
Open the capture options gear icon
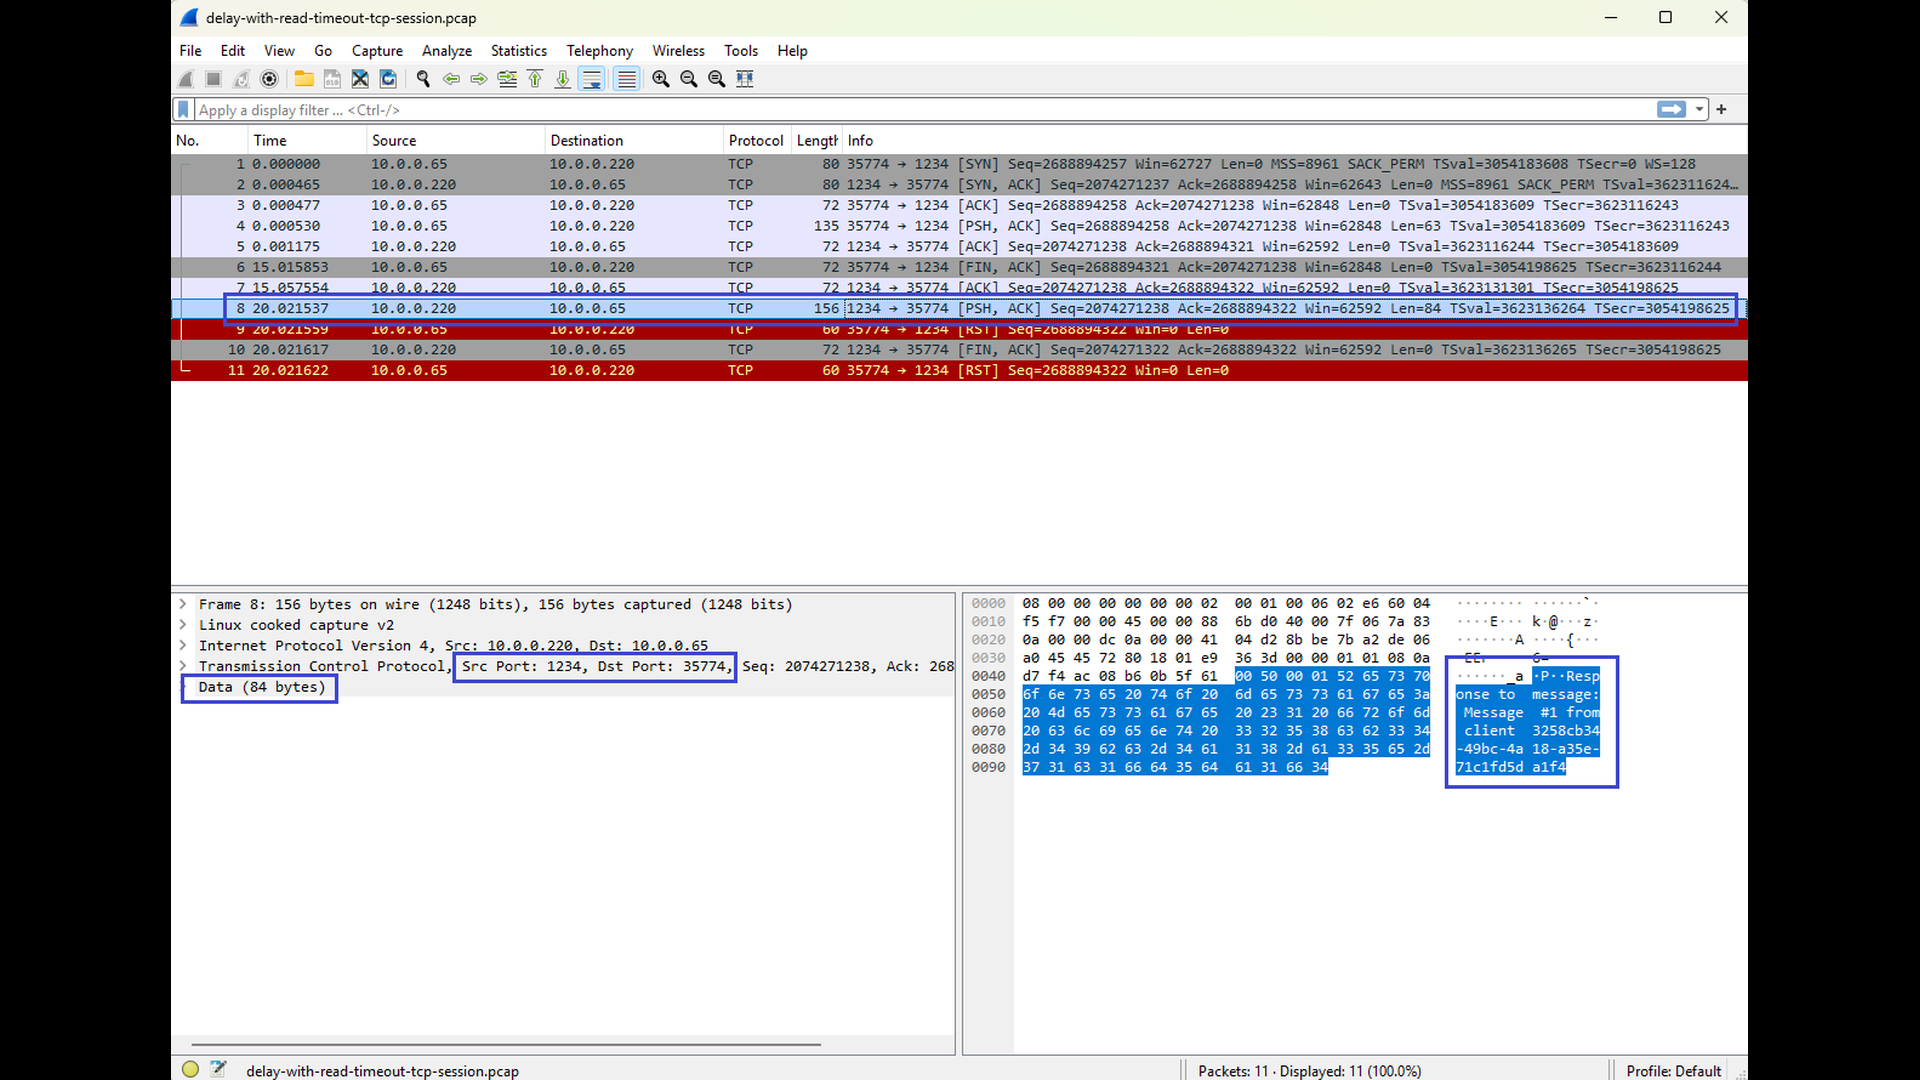pyautogui.click(x=269, y=79)
